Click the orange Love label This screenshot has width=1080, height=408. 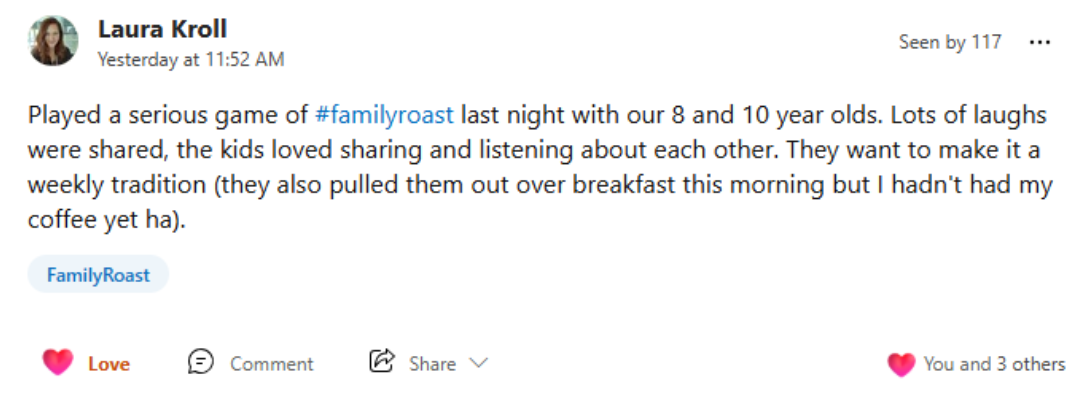(x=109, y=364)
